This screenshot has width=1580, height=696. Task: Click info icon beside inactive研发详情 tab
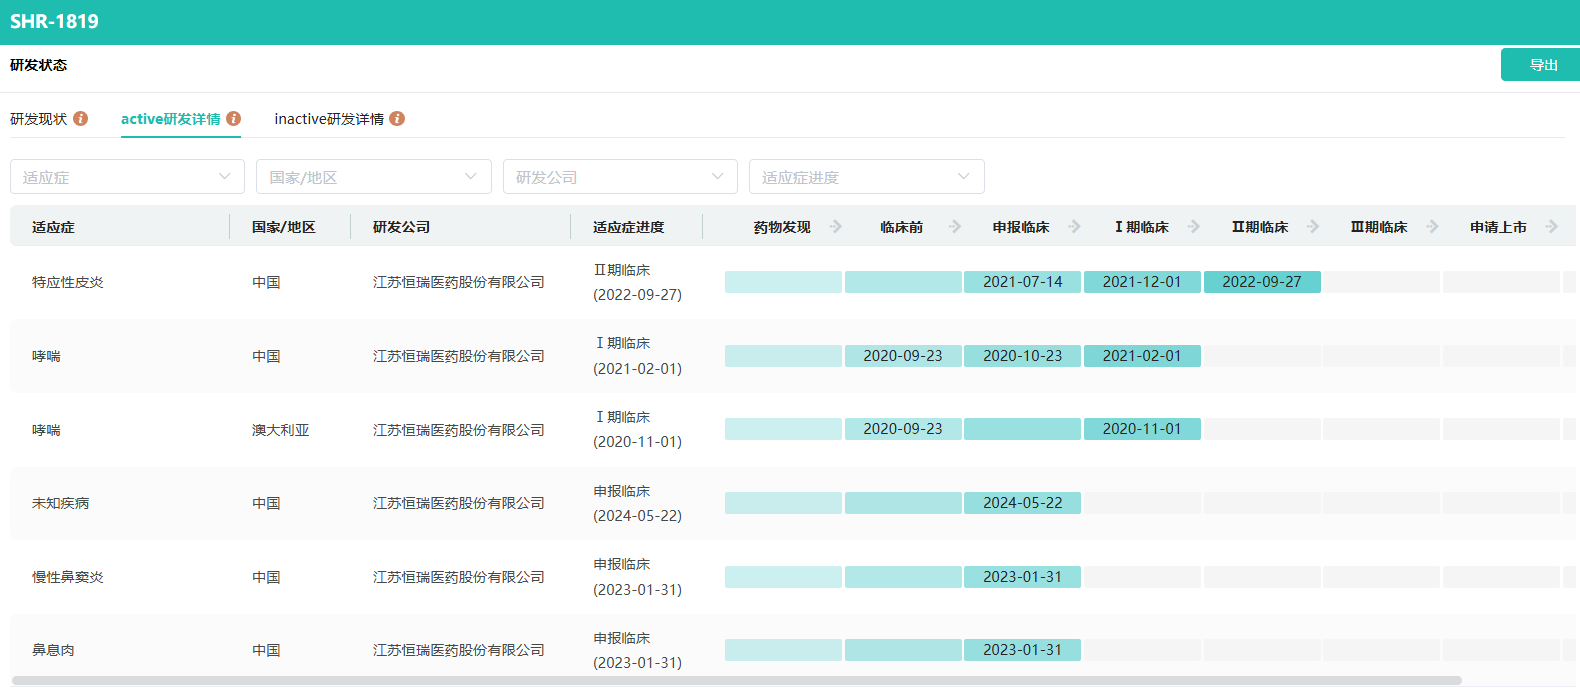point(397,119)
